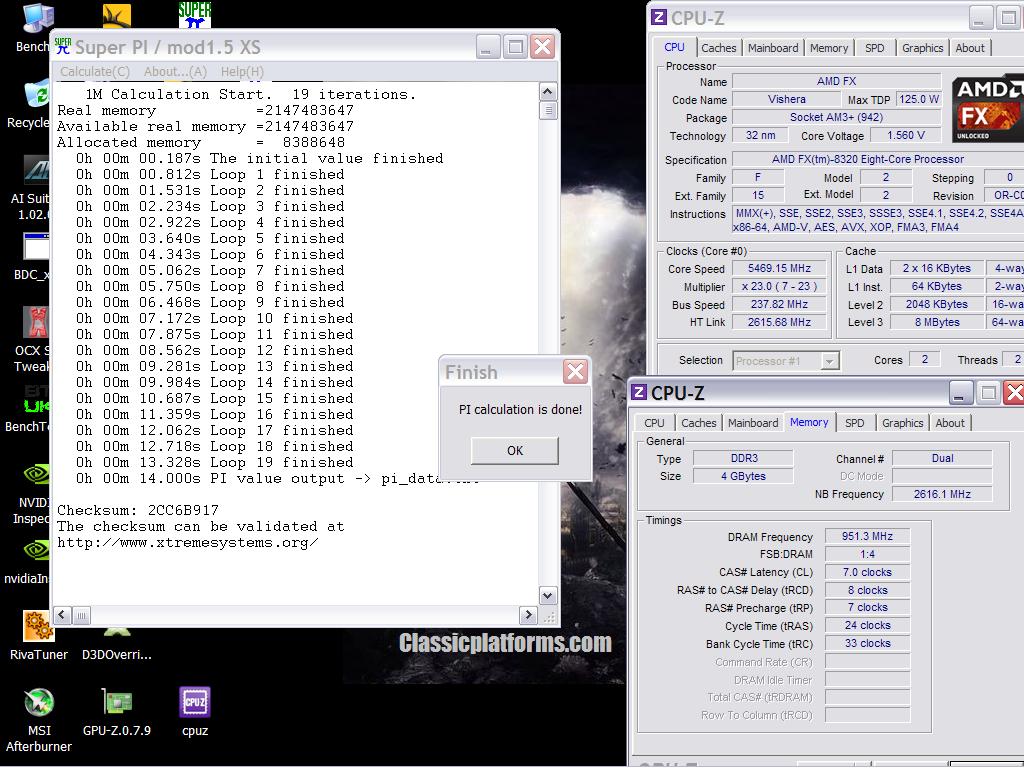Click the HT Link value 2615.68 MHz
The width and height of the screenshot is (1024, 768).
click(779, 322)
